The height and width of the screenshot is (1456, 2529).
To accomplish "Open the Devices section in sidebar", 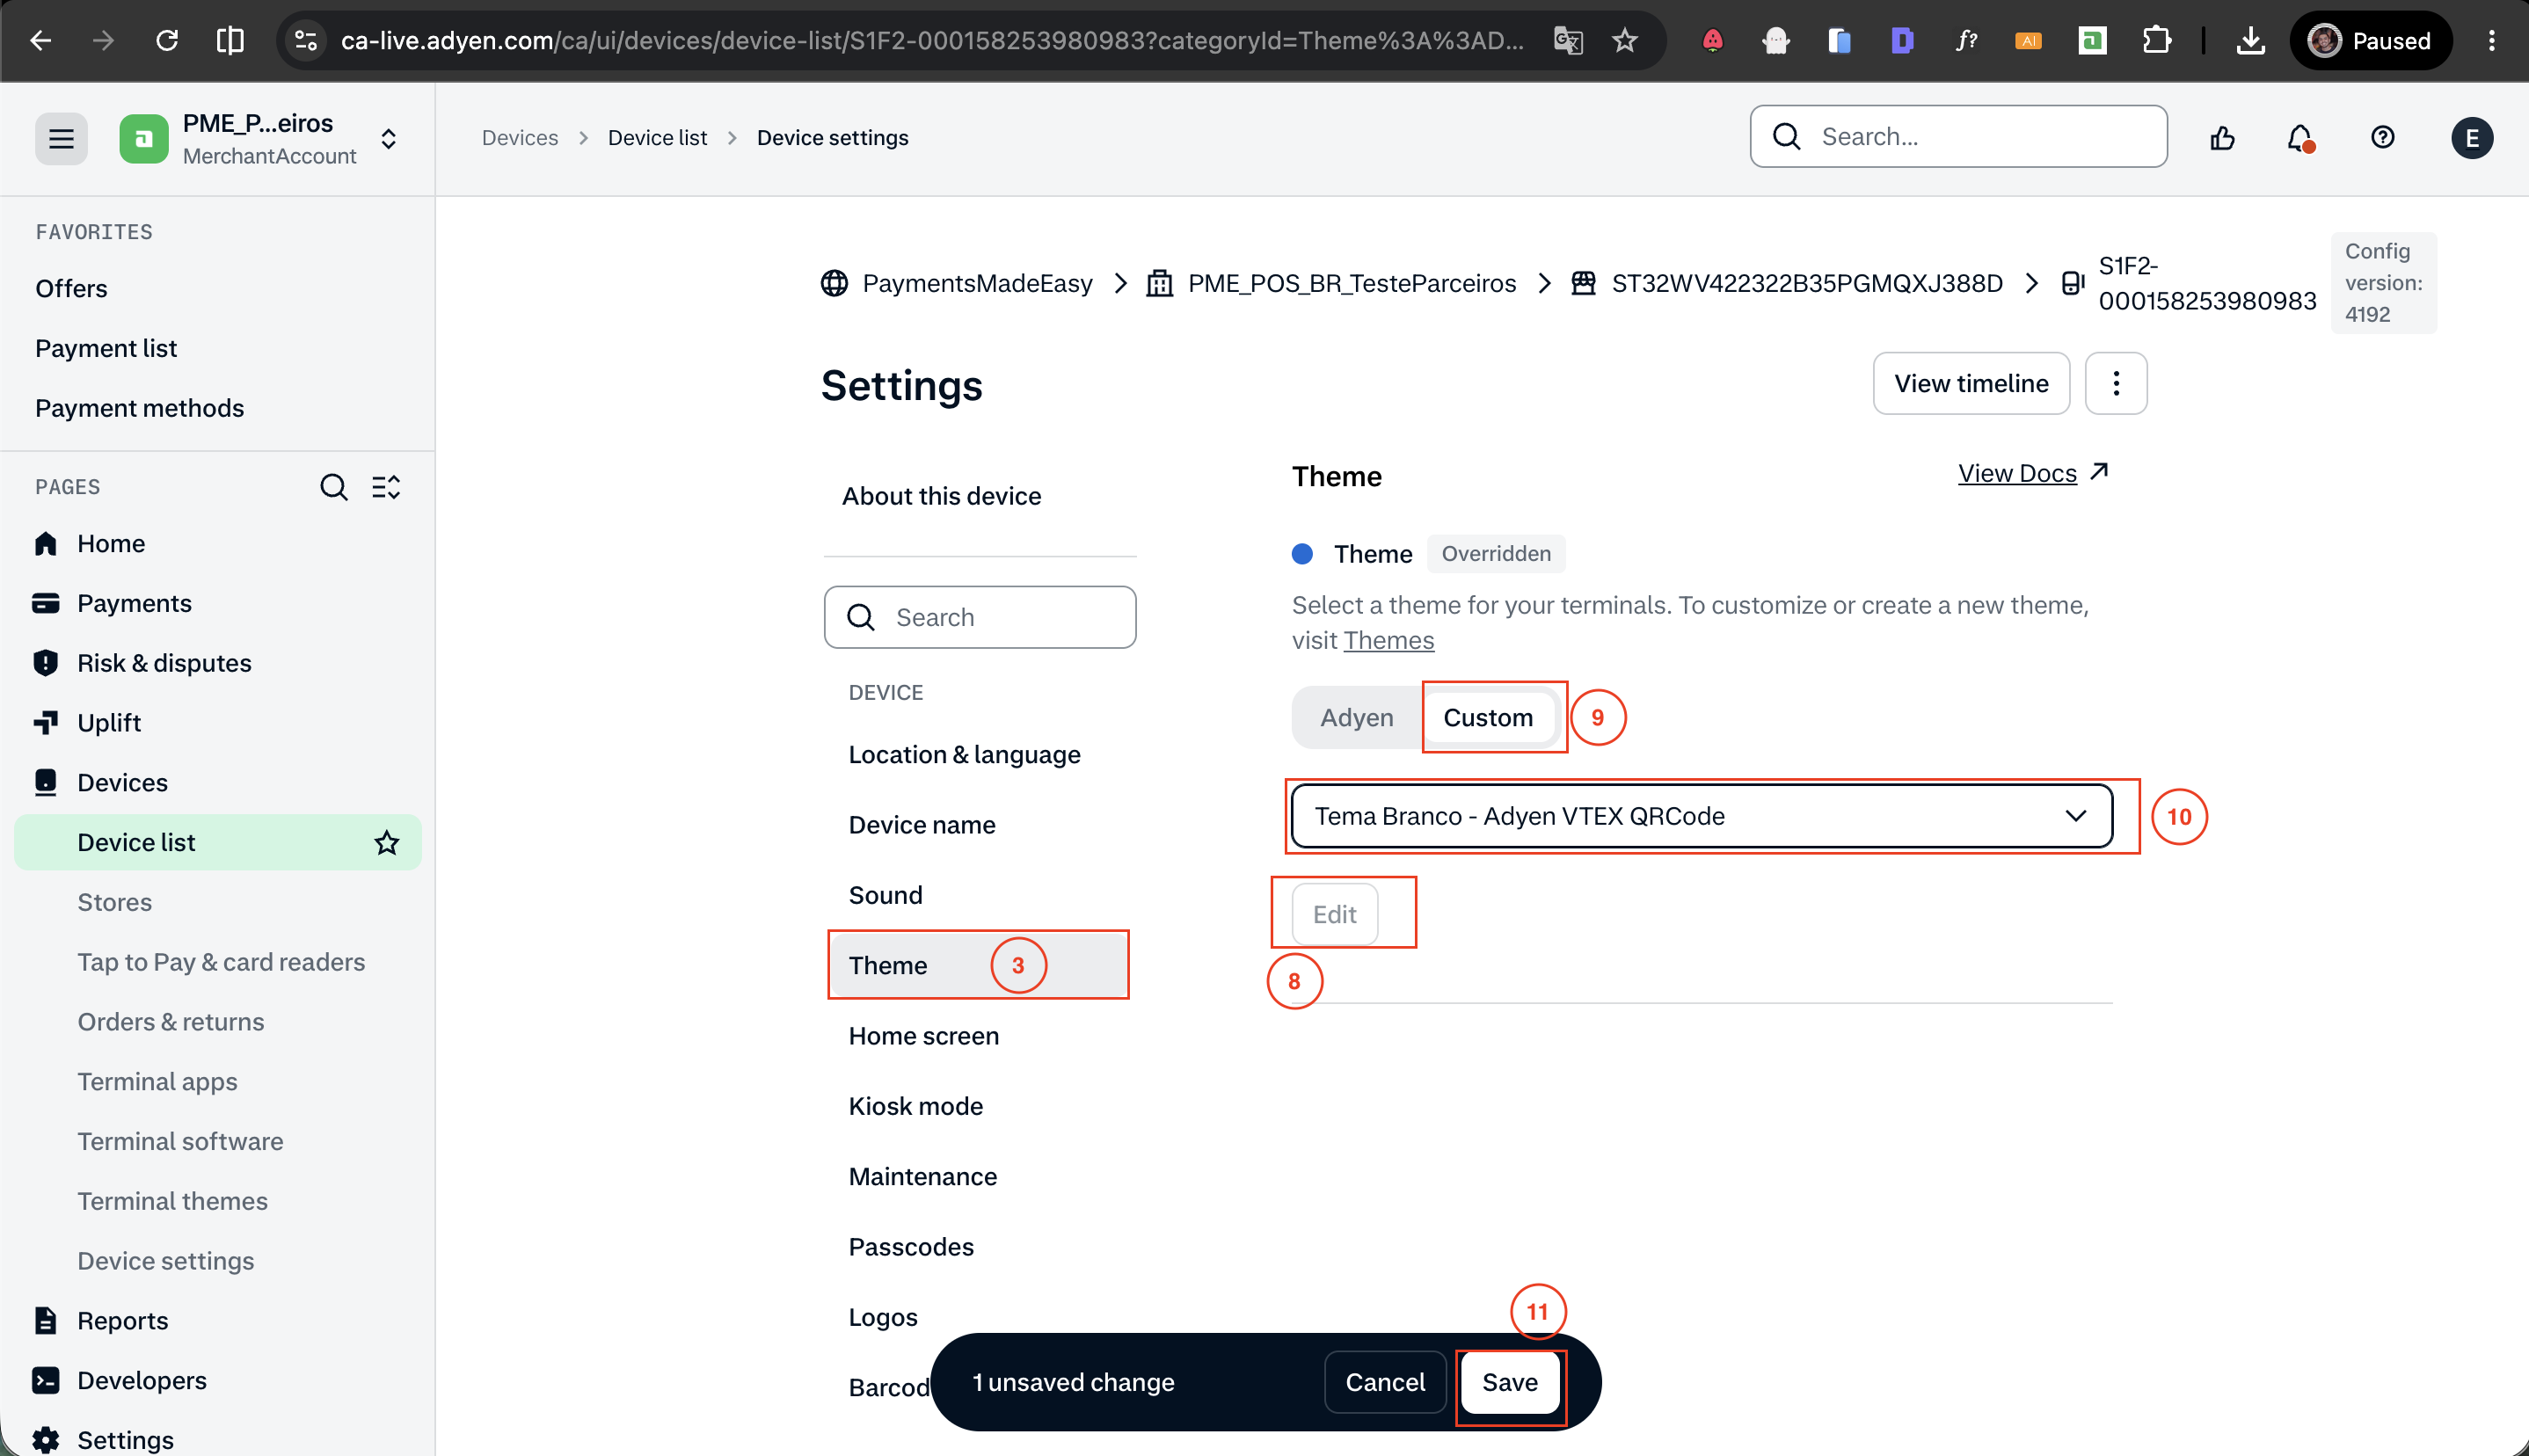I will click(122, 782).
